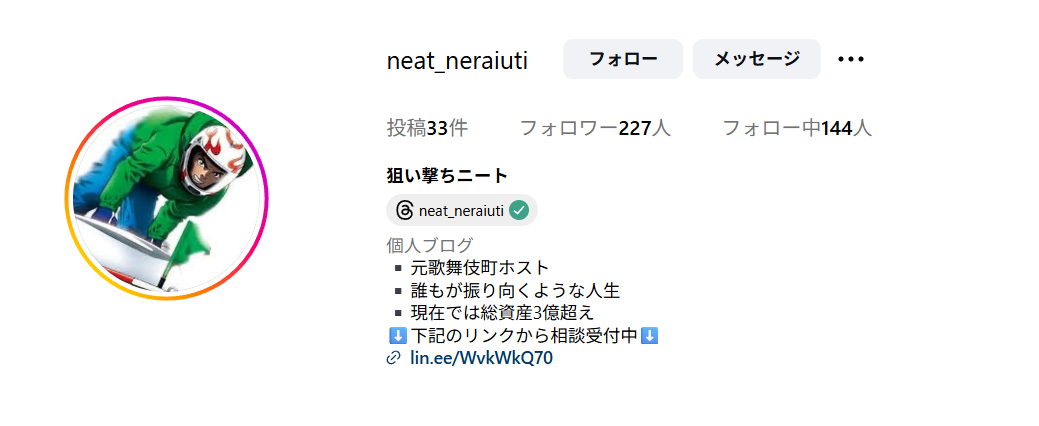The image size is (1039, 426).
Task: Follow this account with the フォロー button
Action: click(x=623, y=59)
